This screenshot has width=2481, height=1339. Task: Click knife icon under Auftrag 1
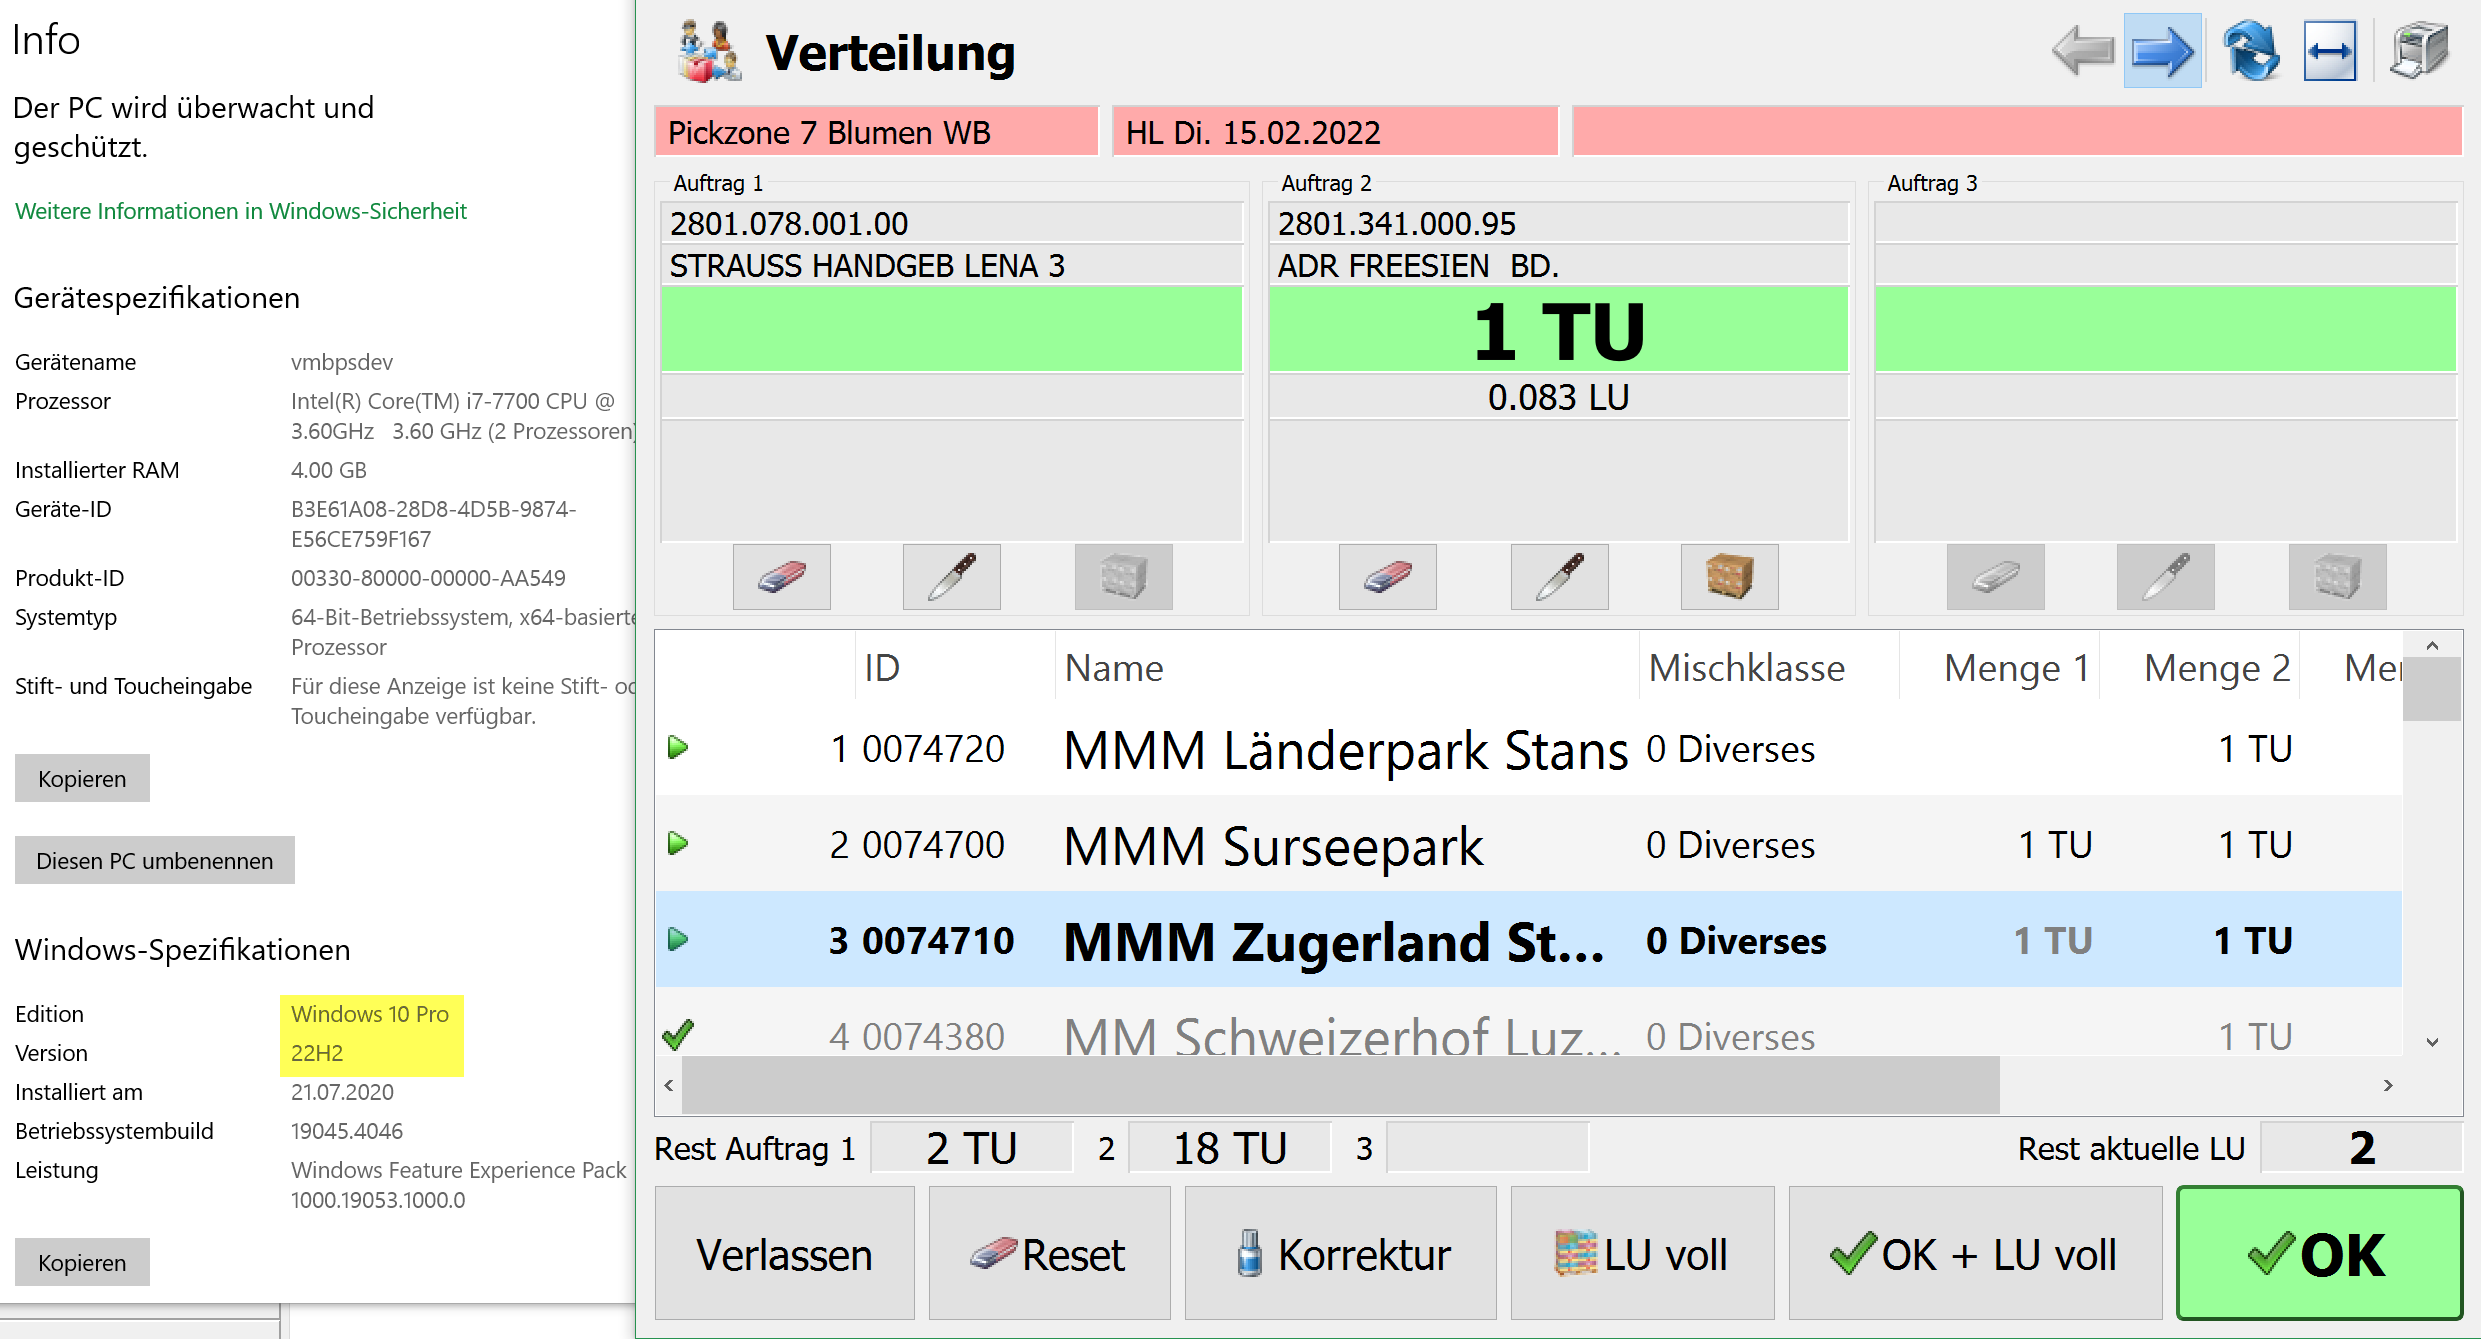coord(951,577)
